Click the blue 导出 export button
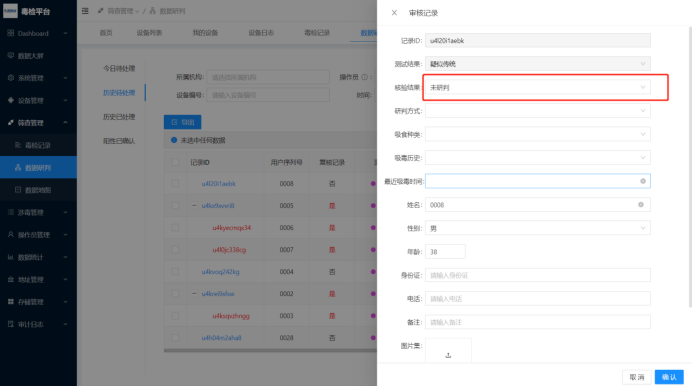The image size is (693, 386). [183, 122]
